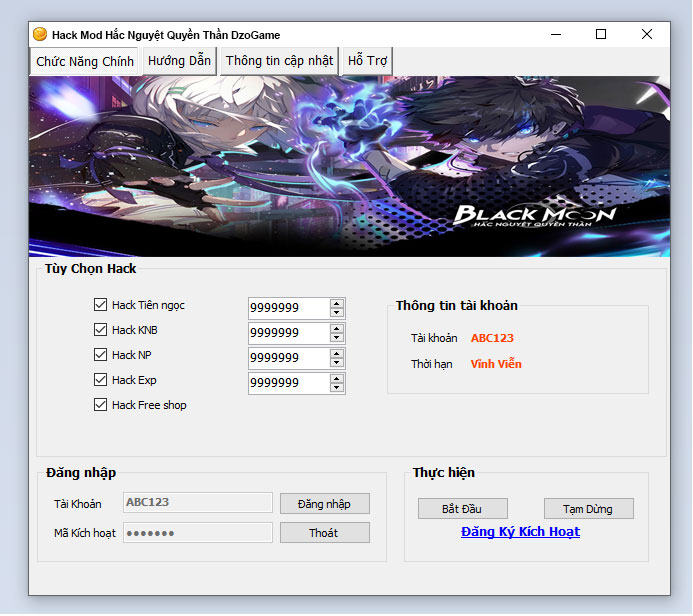Screen dimensions: 693x616
Task: Decrease the Hack Tiên ngọc value with down arrow
Action: pyautogui.click(x=337, y=312)
